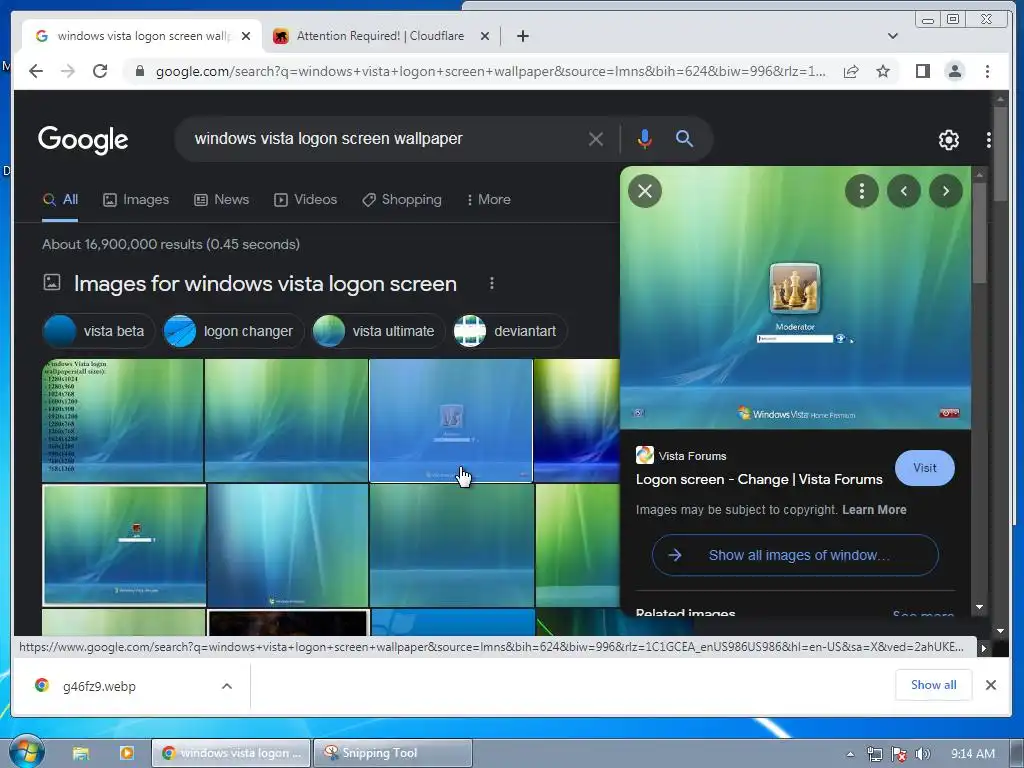Open Google quick settings gear
Screen dimensions: 1024x768
(949, 139)
